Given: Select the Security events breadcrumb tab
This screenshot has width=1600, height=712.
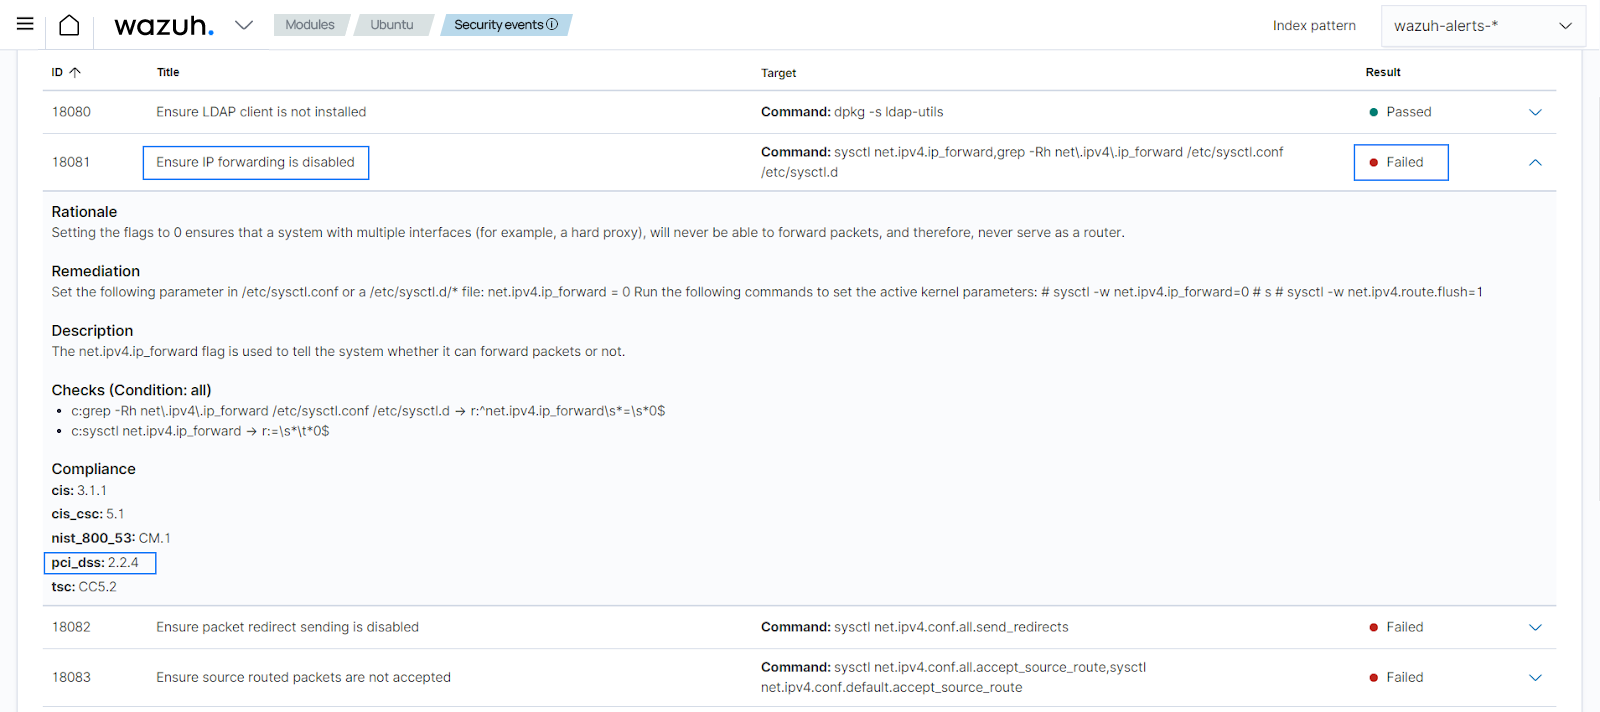Looking at the screenshot, I should tap(506, 25).
